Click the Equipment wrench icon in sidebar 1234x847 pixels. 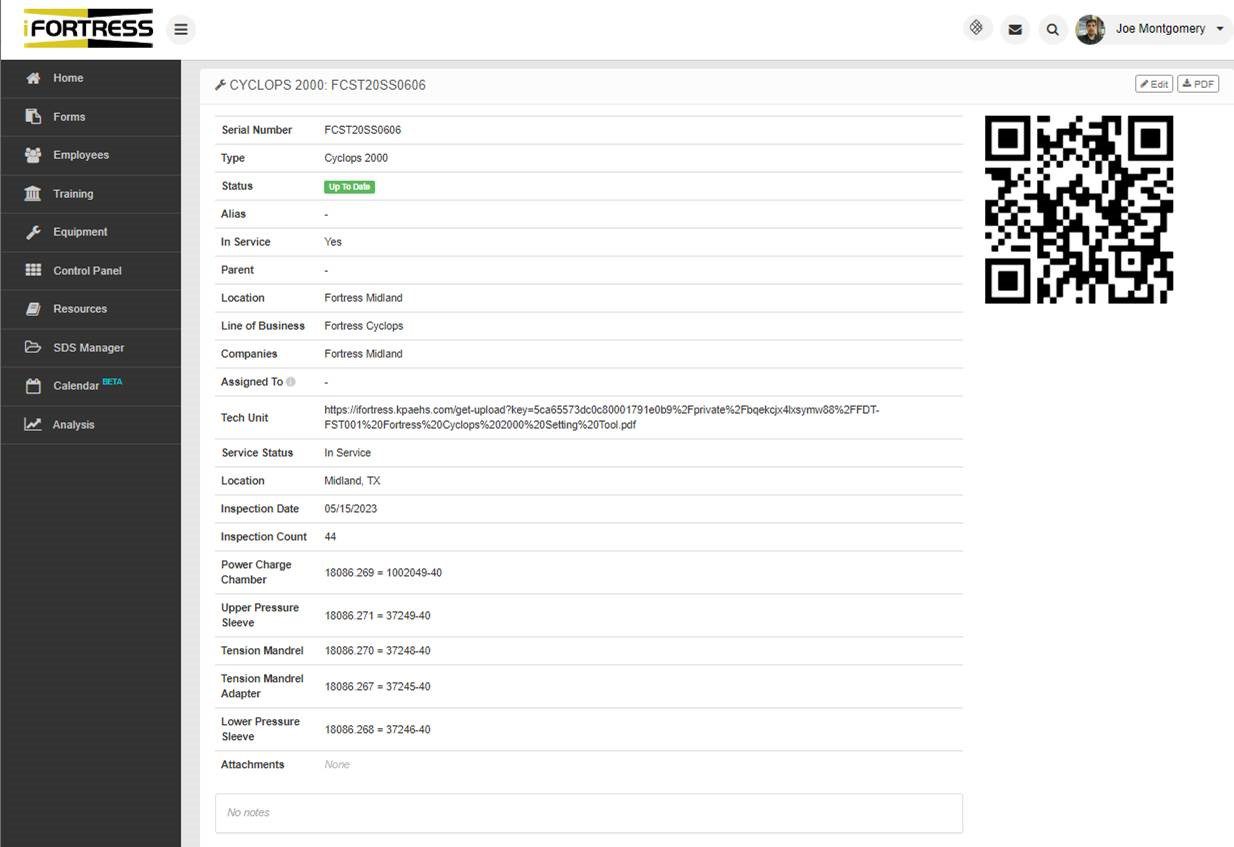[x=33, y=232]
